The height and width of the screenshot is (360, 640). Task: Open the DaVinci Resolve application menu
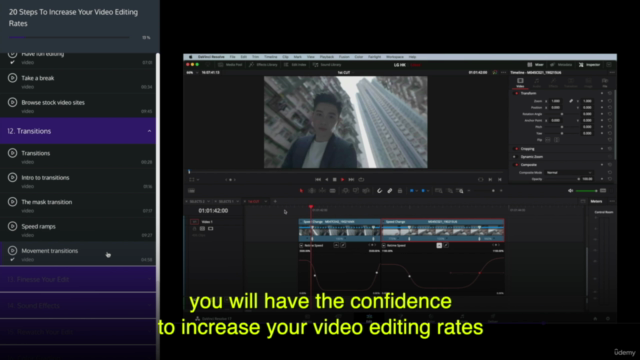[x=211, y=57]
